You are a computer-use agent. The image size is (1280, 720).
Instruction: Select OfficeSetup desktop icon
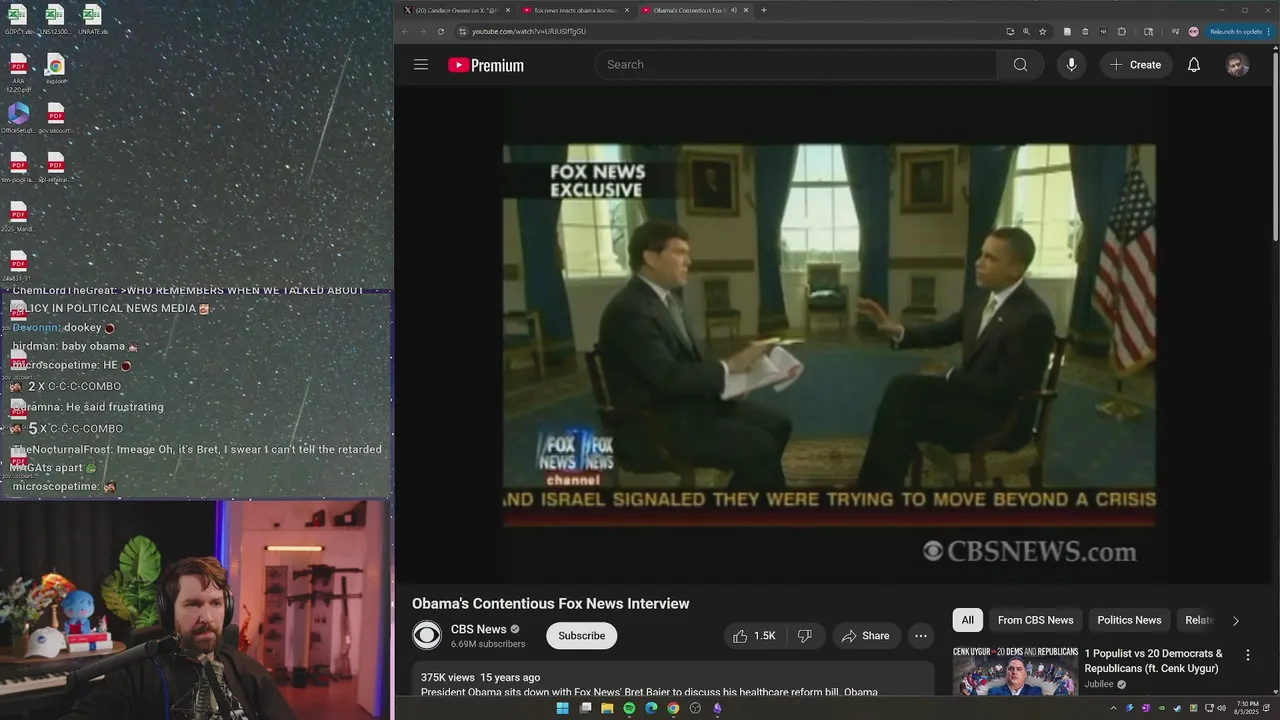pos(18,118)
